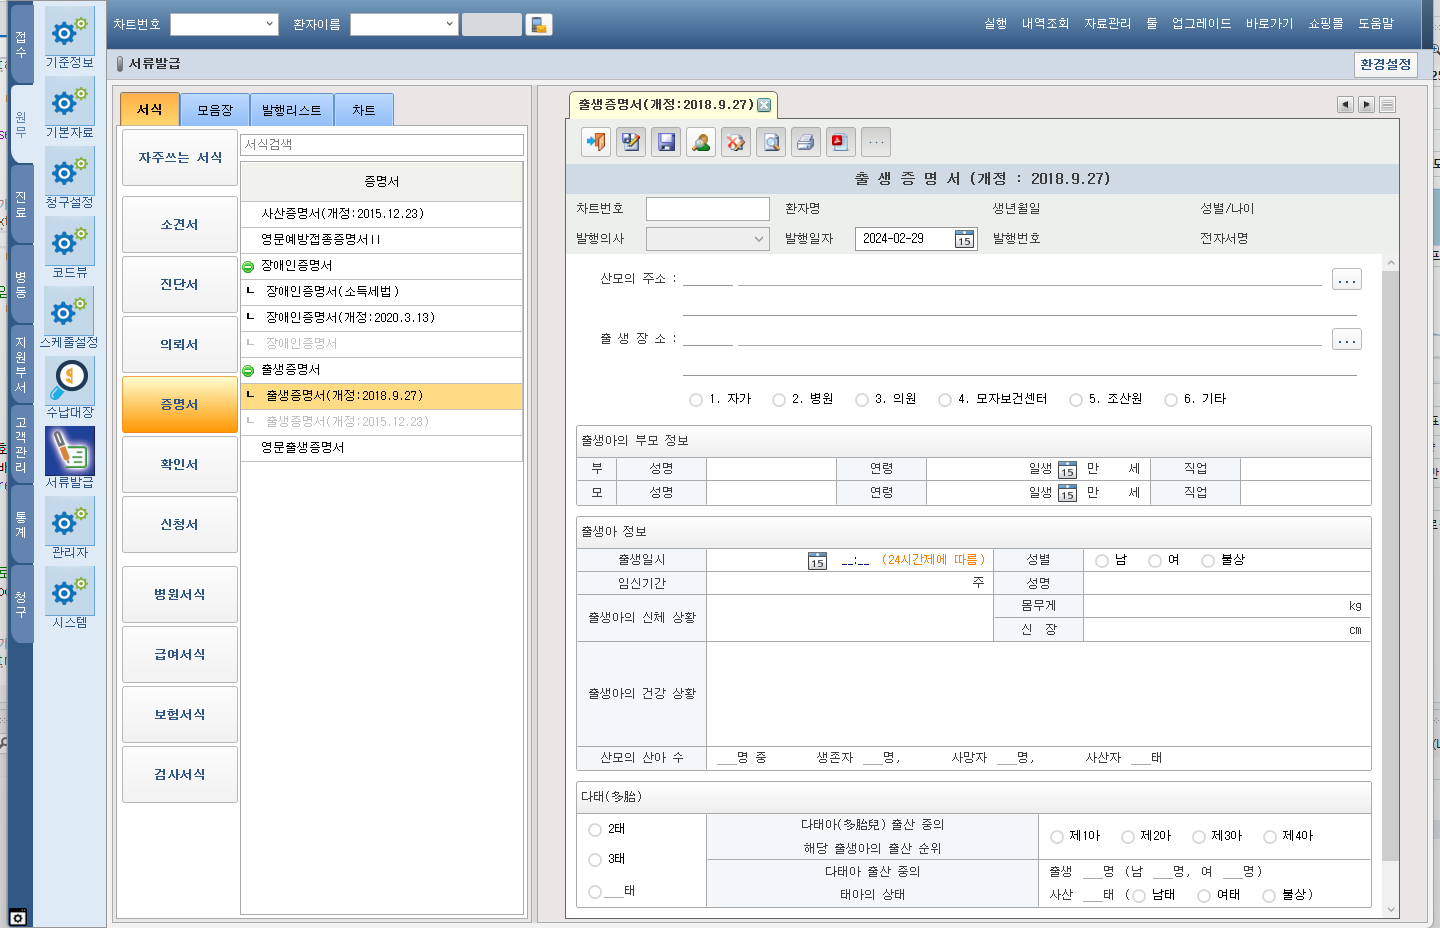Image resolution: width=1440 pixels, height=928 pixels.
Task: Click the patient search toolbar icon
Action: [x=701, y=142]
